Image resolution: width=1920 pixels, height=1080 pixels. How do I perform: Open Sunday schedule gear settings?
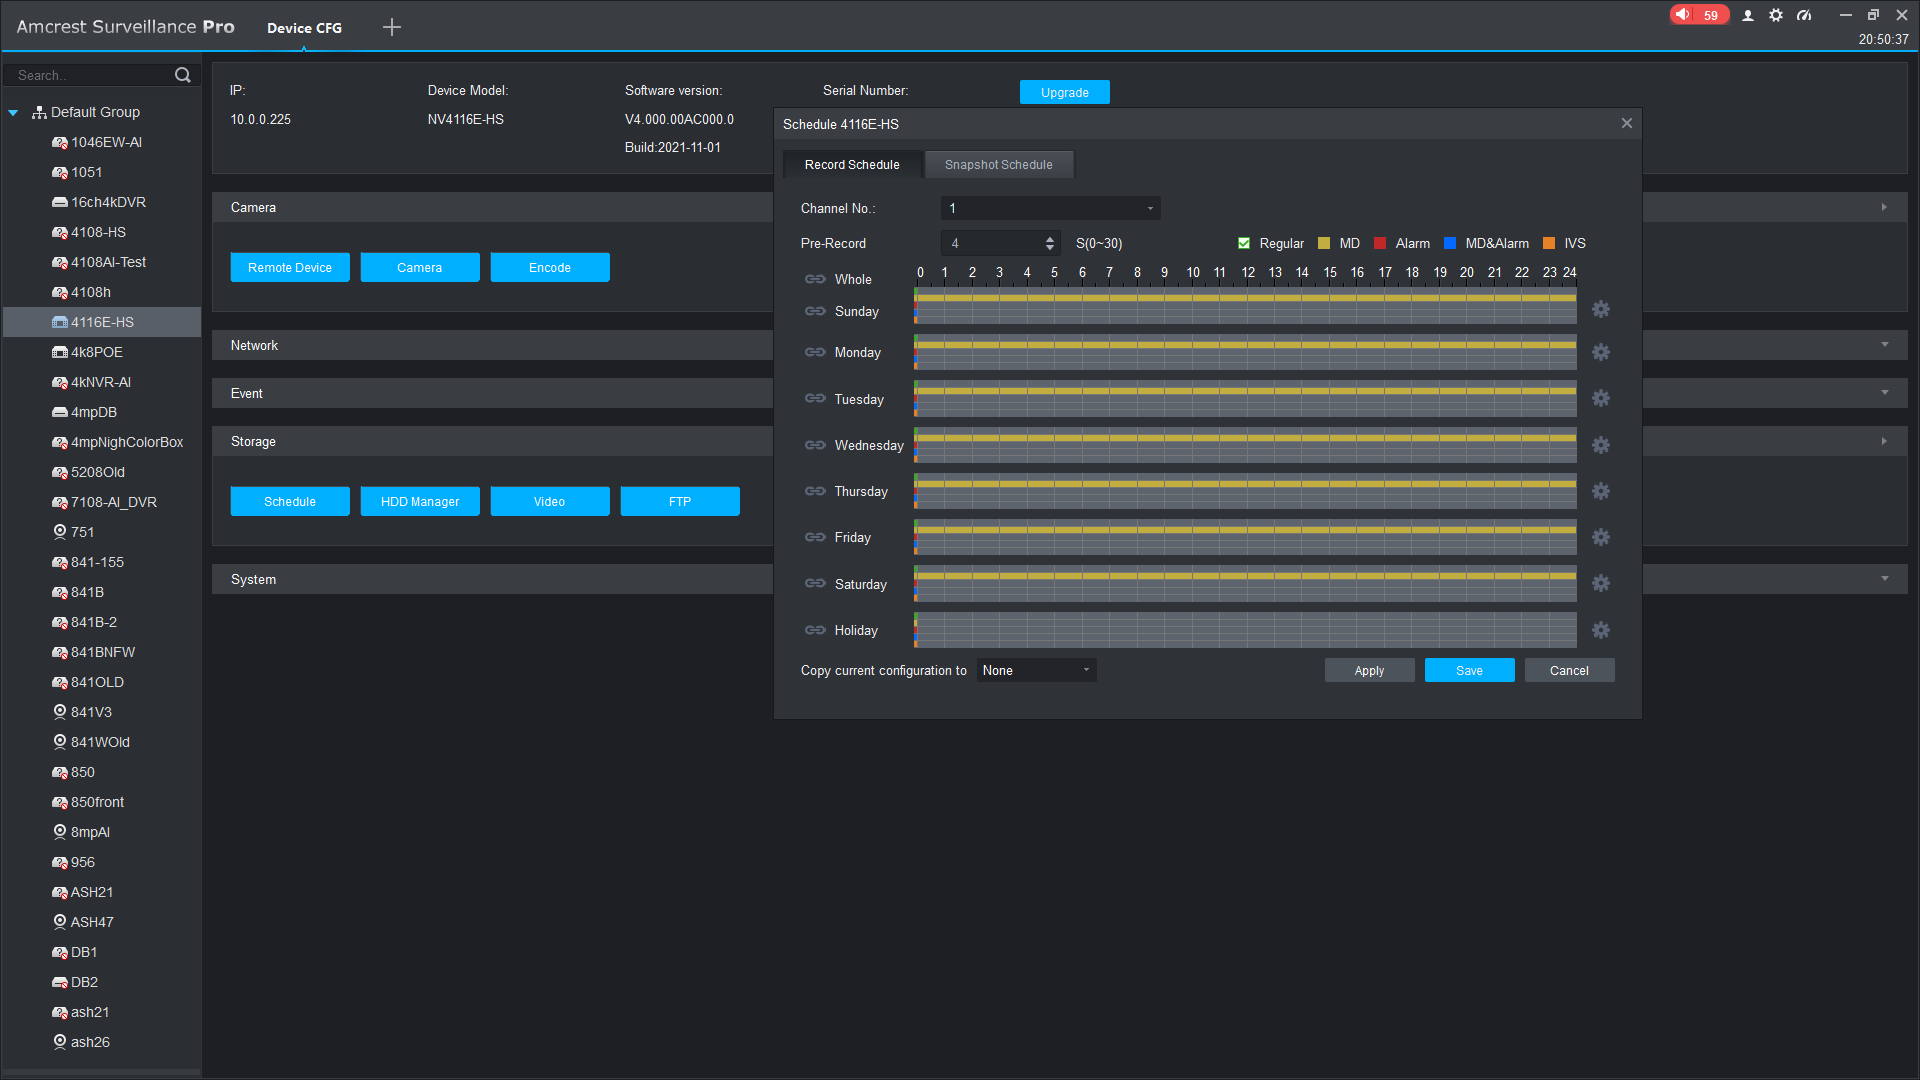pos(1601,310)
